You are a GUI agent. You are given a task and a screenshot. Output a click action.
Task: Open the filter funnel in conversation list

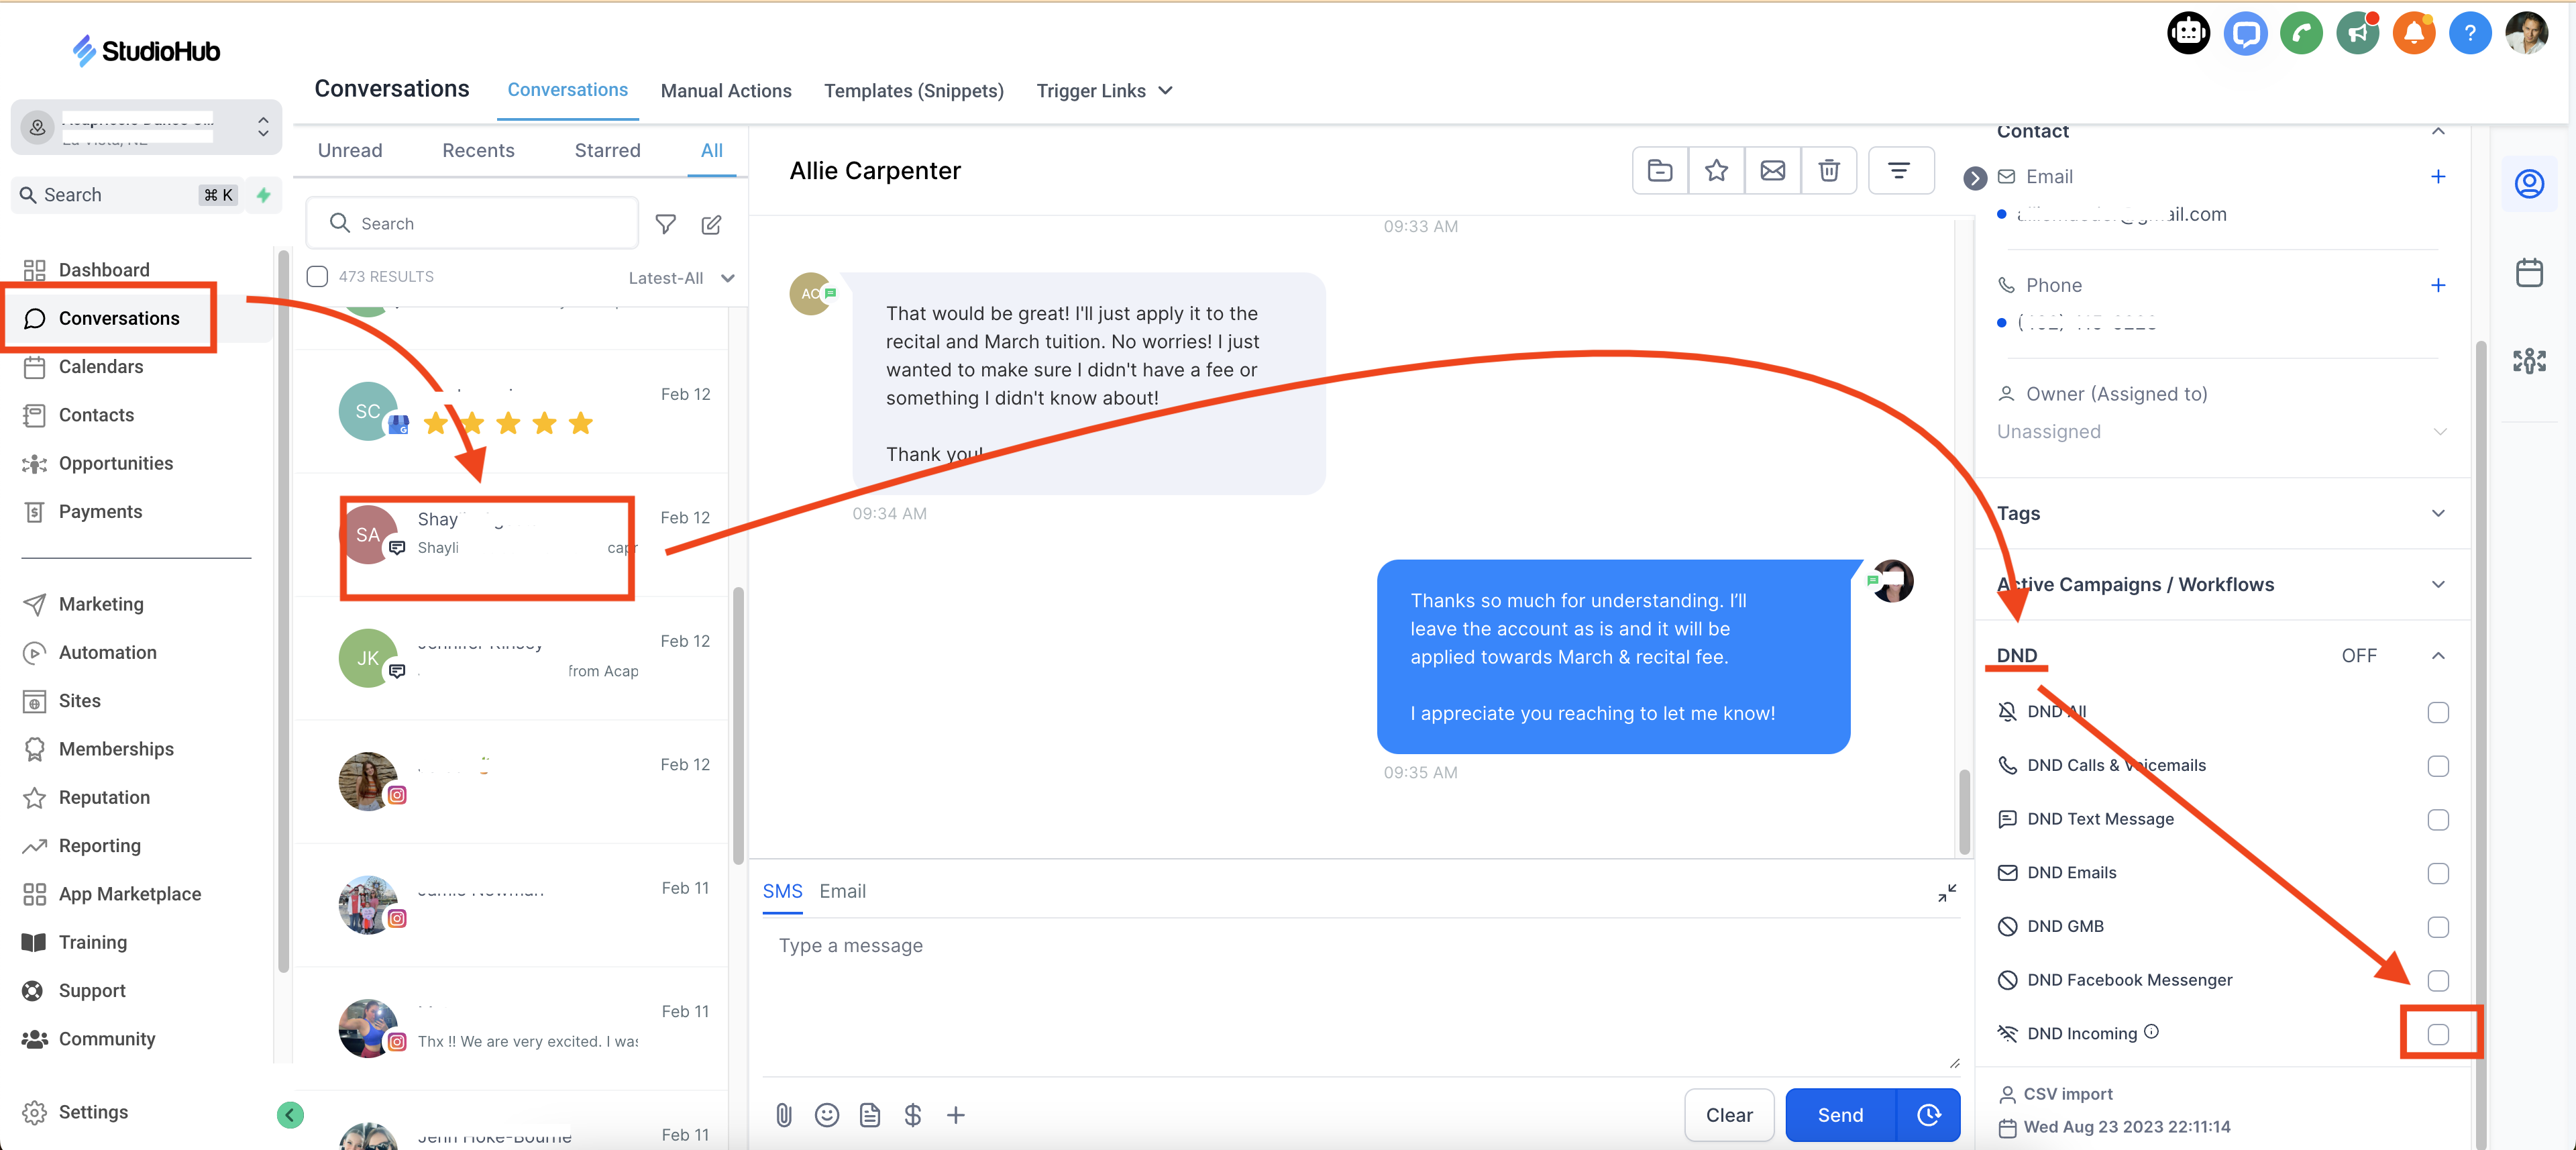pyautogui.click(x=665, y=224)
